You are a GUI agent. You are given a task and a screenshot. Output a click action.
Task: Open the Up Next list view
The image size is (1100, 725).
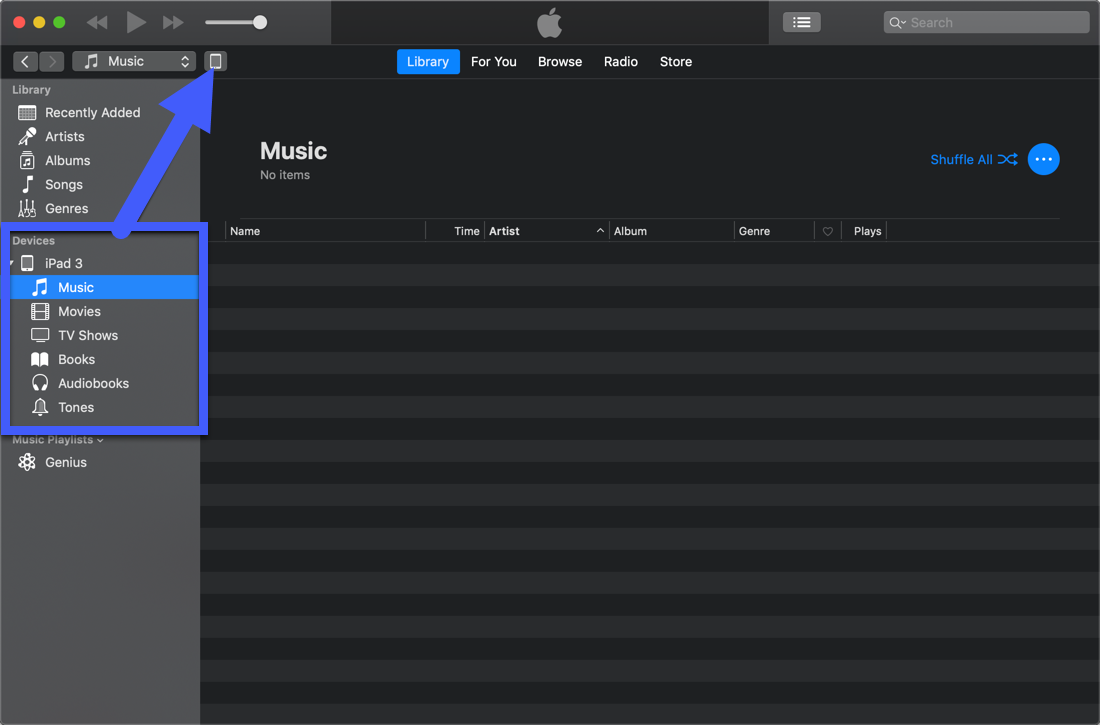click(801, 22)
